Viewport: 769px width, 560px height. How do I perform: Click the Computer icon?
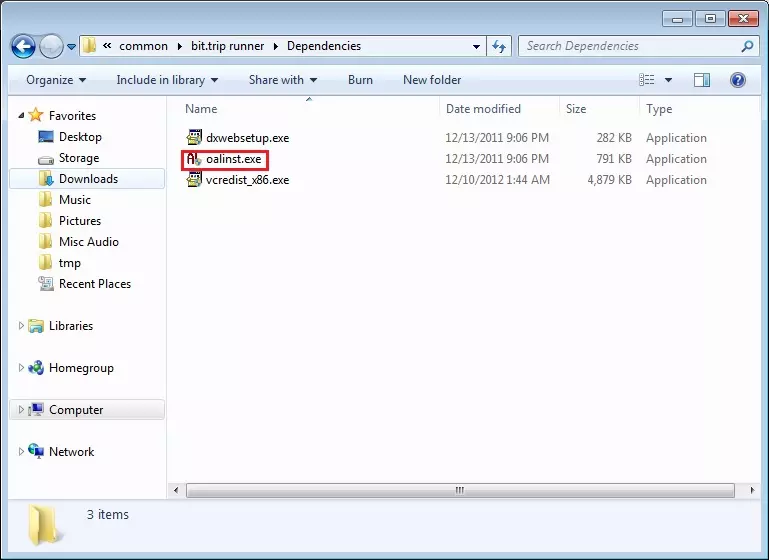click(36, 409)
